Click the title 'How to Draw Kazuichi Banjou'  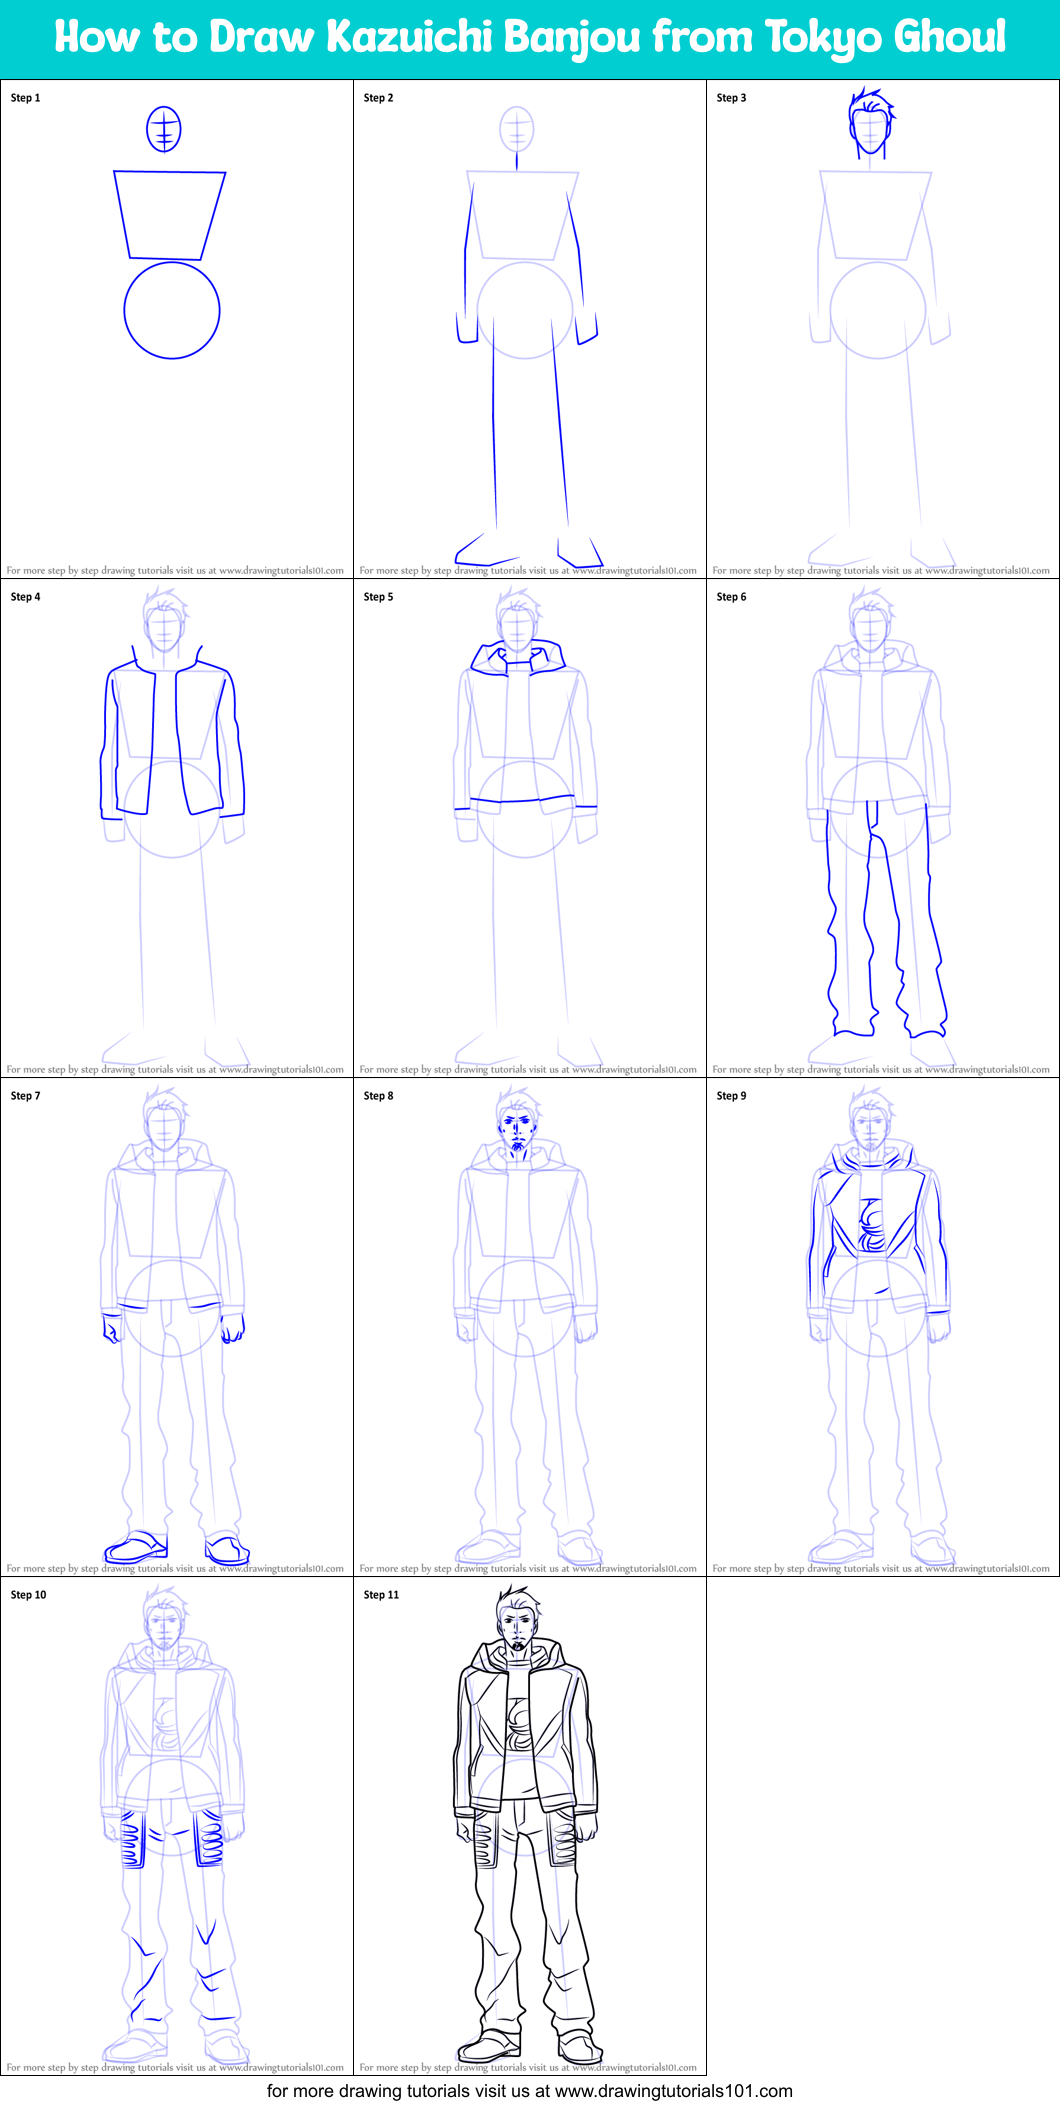tap(348, 37)
